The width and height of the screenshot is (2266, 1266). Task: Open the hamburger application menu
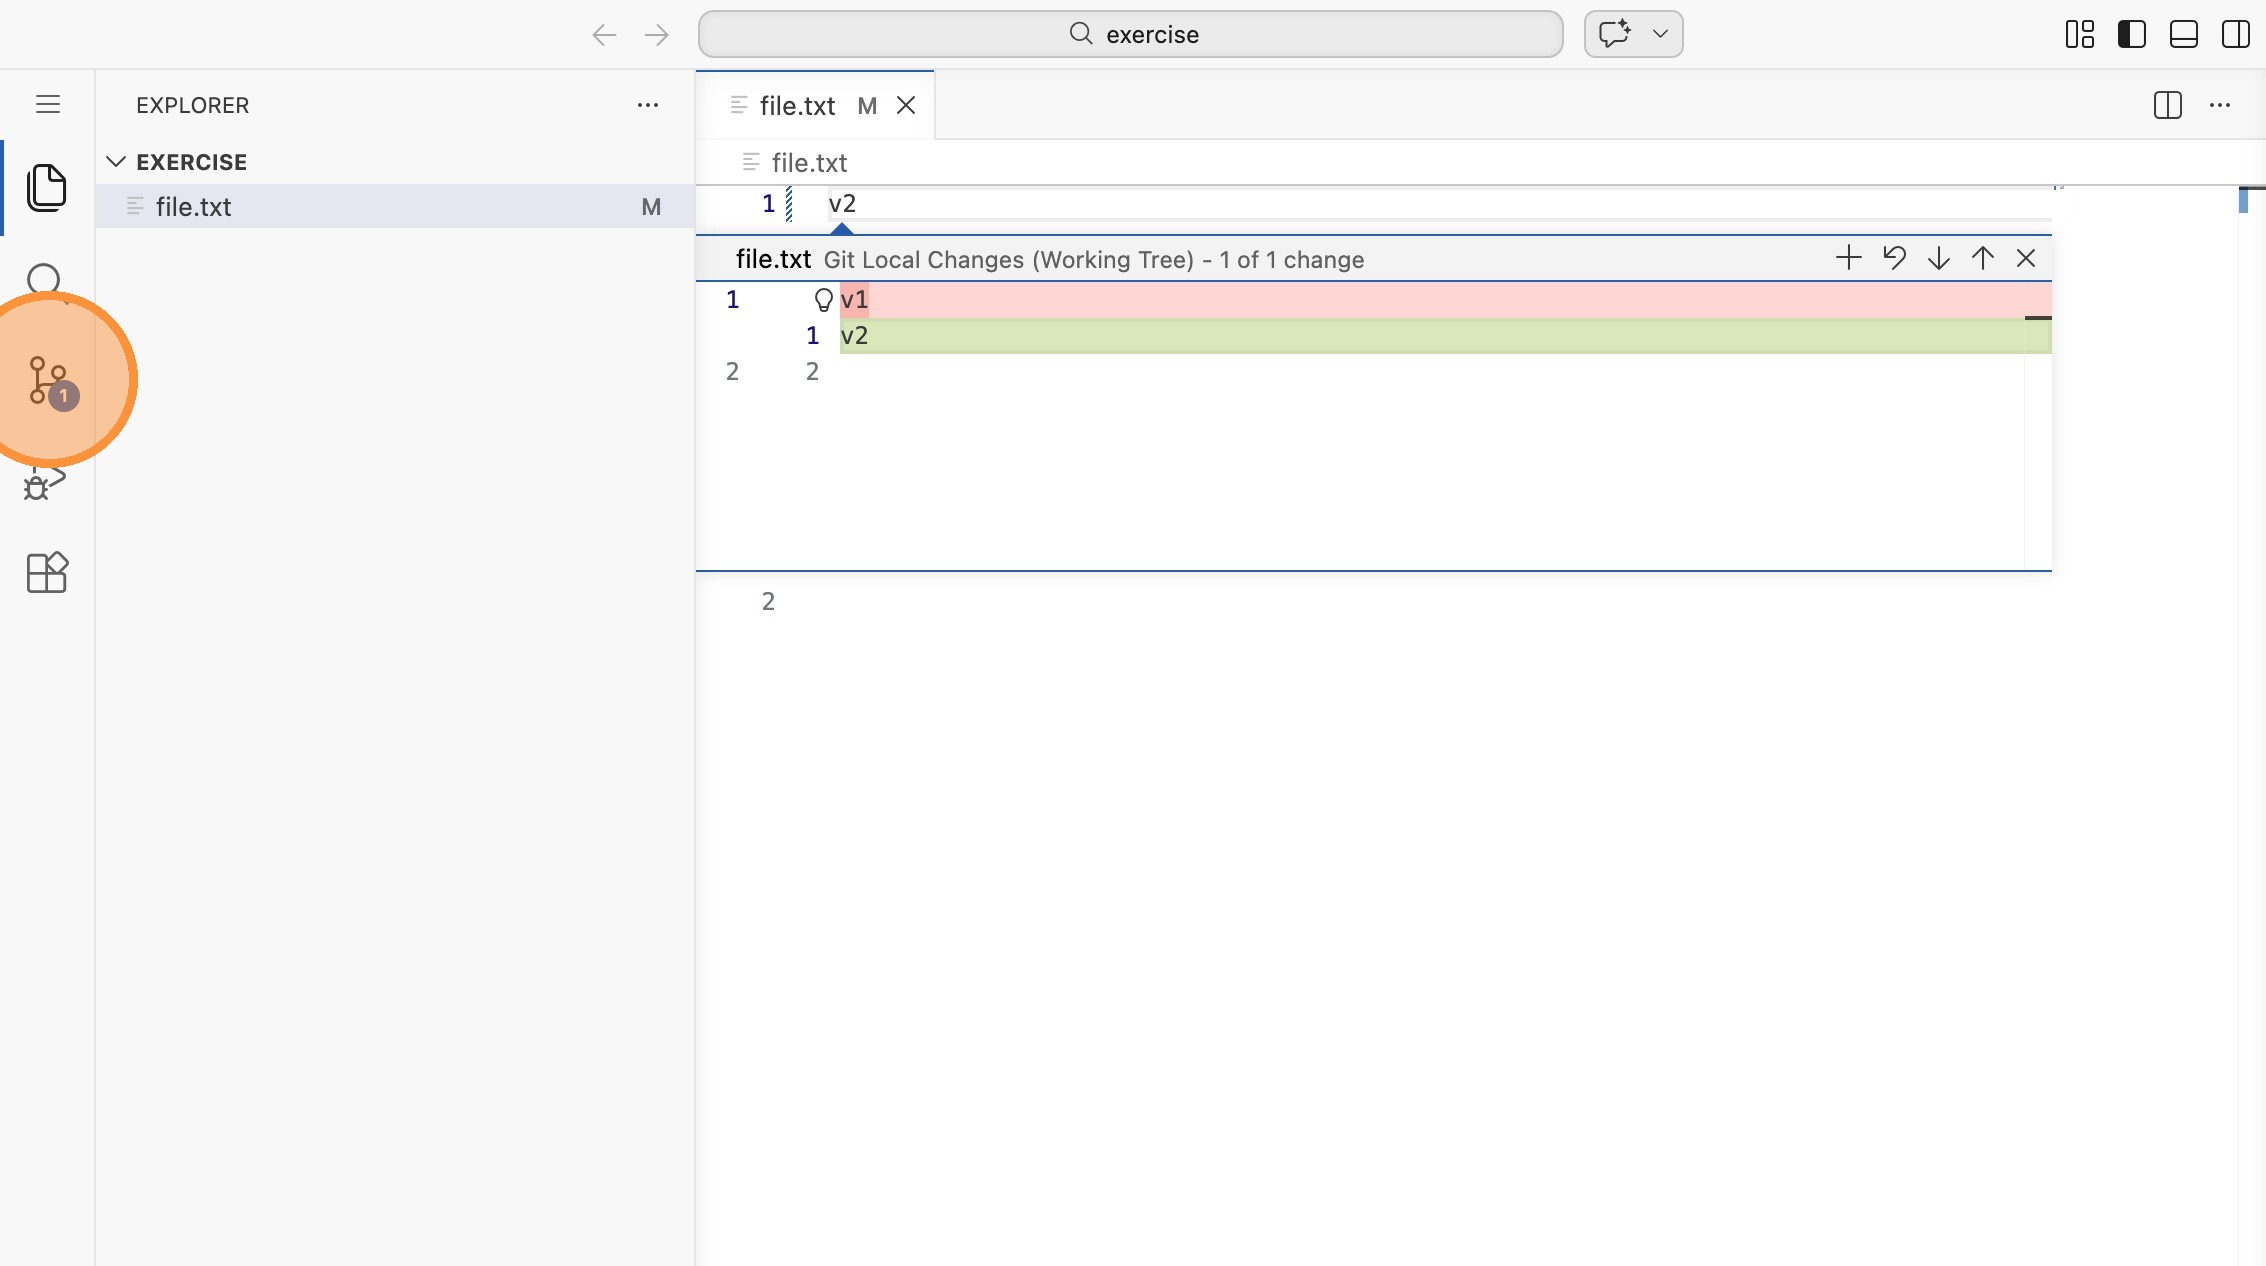[47, 105]
